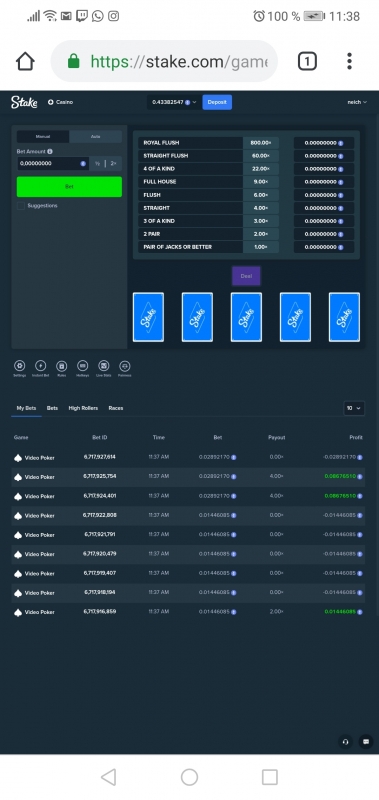379x800 pixels.
Task: Tap the Android home circle button
Action: (189, 777)
